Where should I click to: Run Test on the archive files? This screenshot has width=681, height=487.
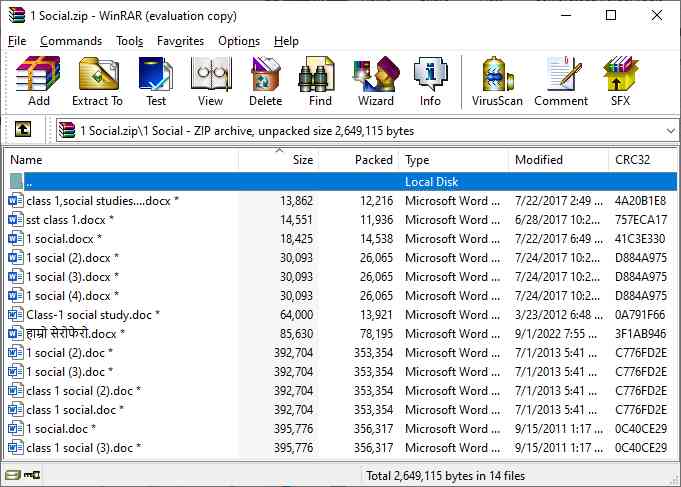(x=156, y=81)
